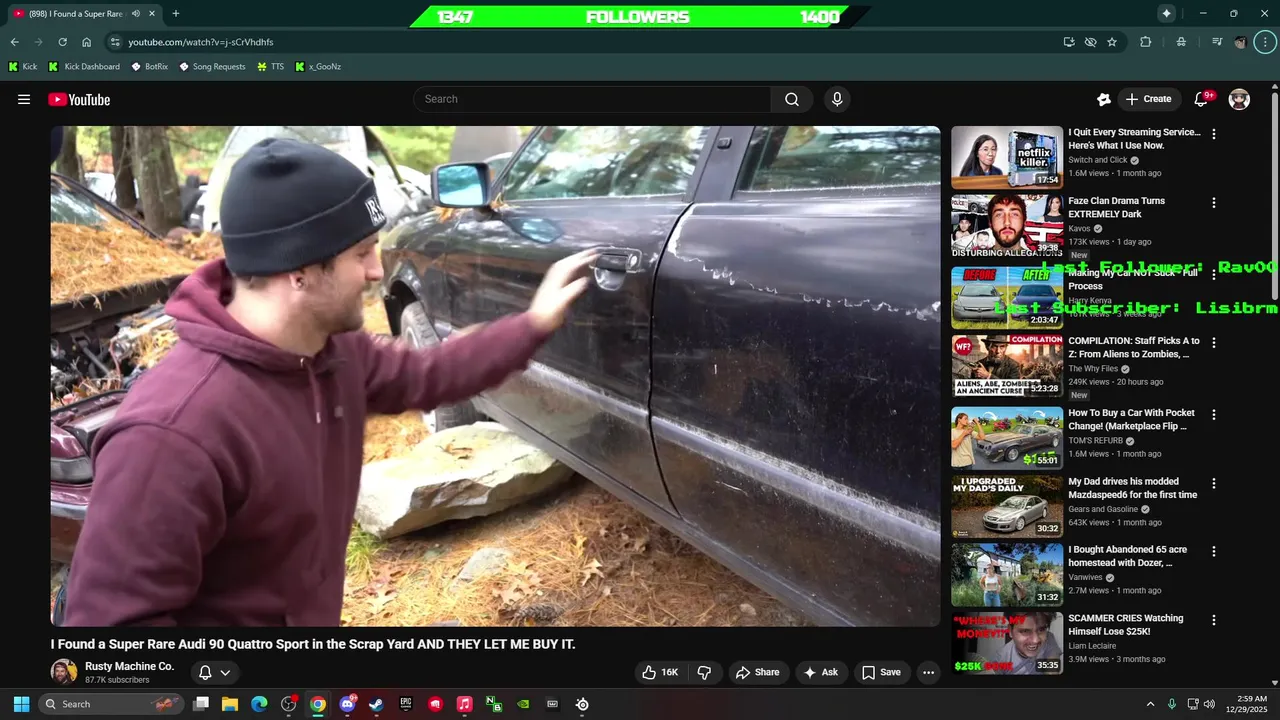Like the video with thumbs up

(661, 672)
